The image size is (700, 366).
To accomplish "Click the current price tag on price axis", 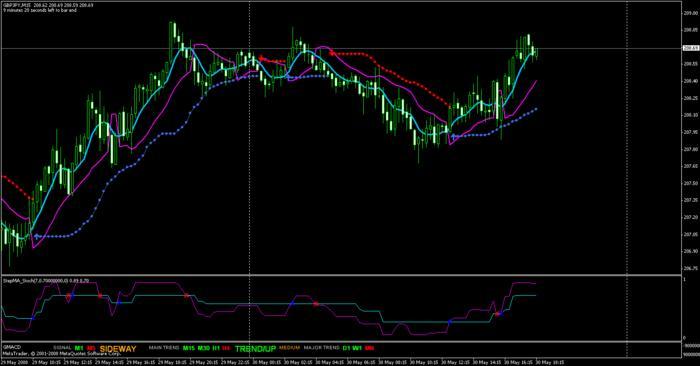I will pos(691,48).
